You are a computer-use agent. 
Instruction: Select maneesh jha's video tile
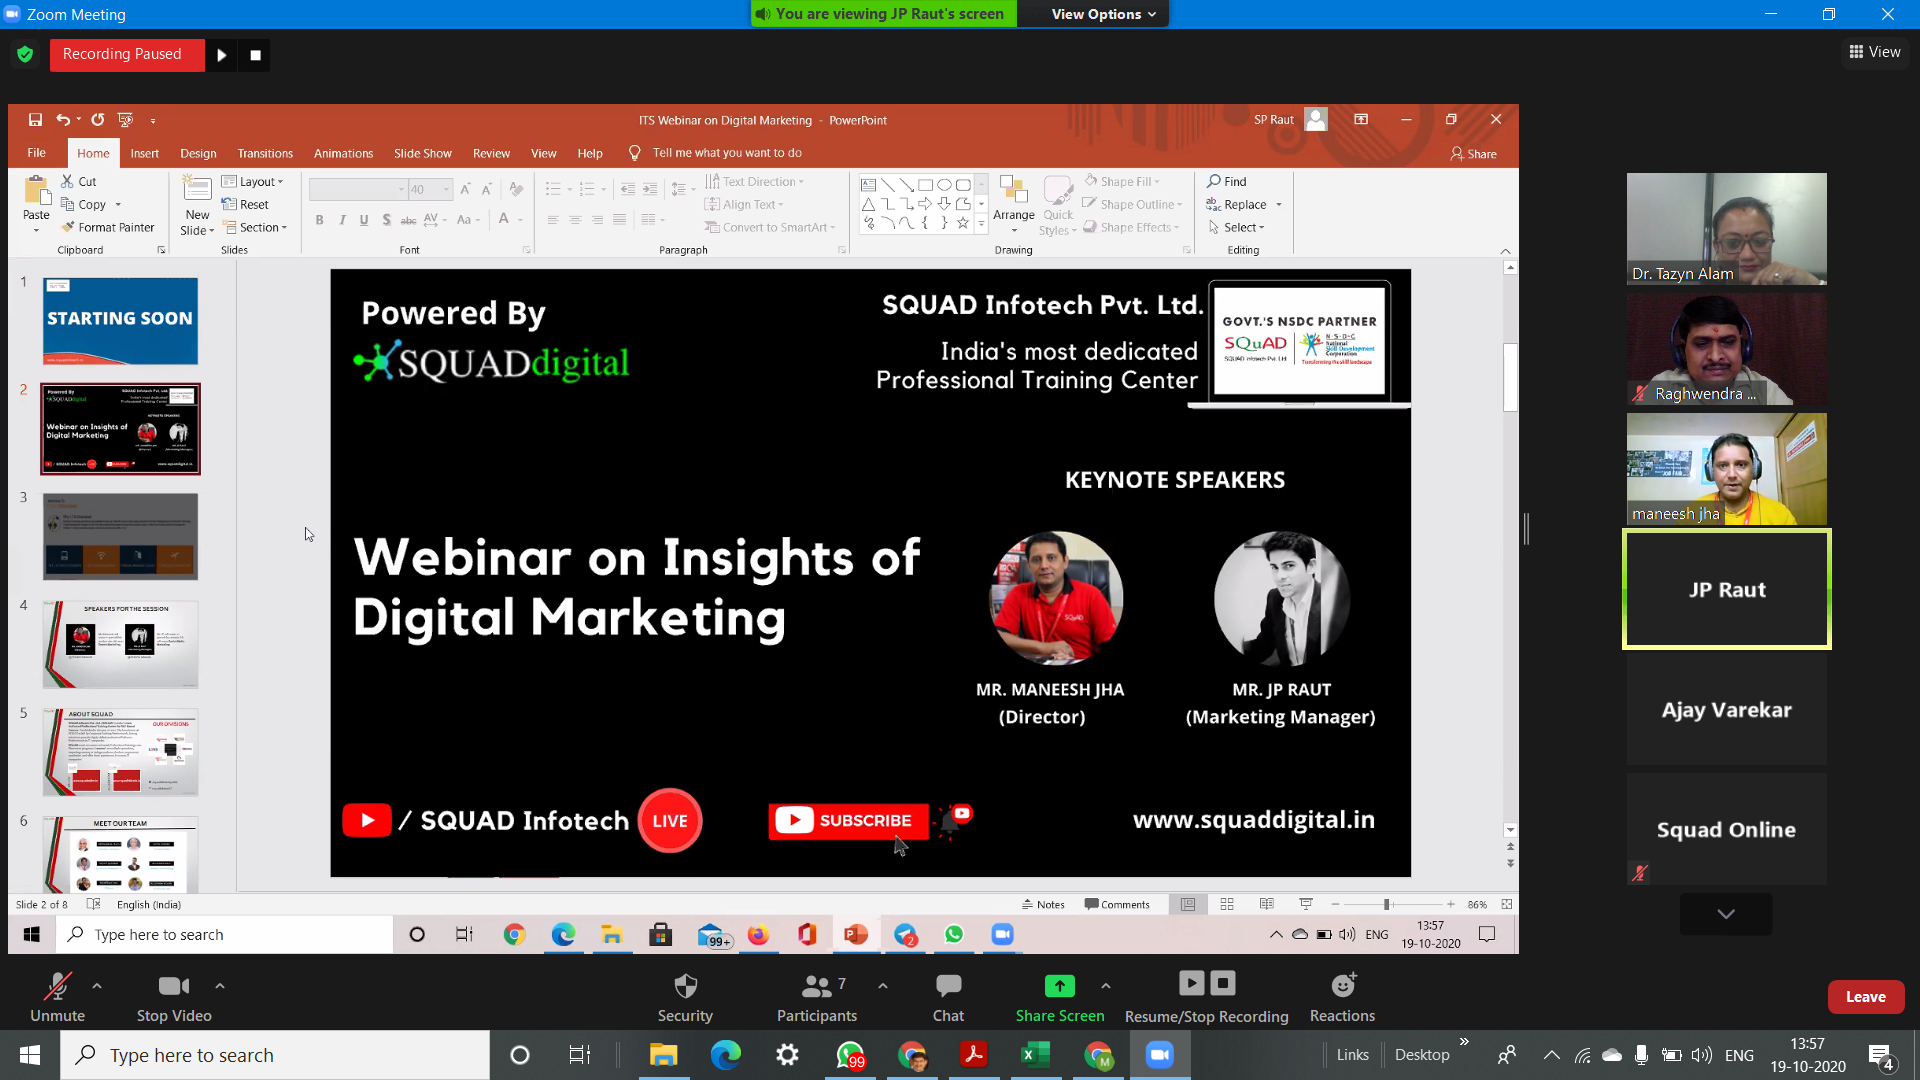[x=1726, y=469]
